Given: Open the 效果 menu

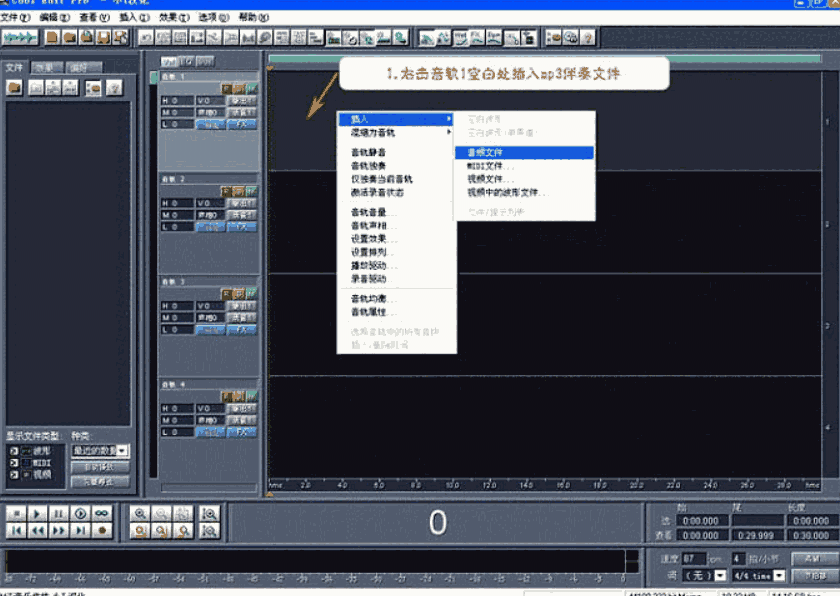Looking at the screenshot, I should point(172,18).
